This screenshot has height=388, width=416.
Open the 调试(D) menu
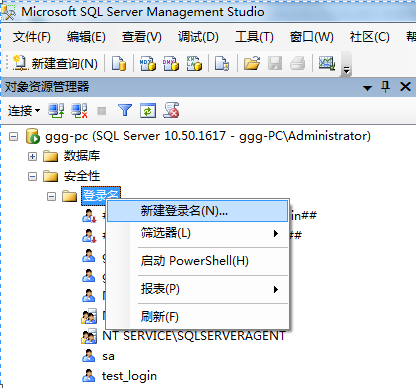198,37
